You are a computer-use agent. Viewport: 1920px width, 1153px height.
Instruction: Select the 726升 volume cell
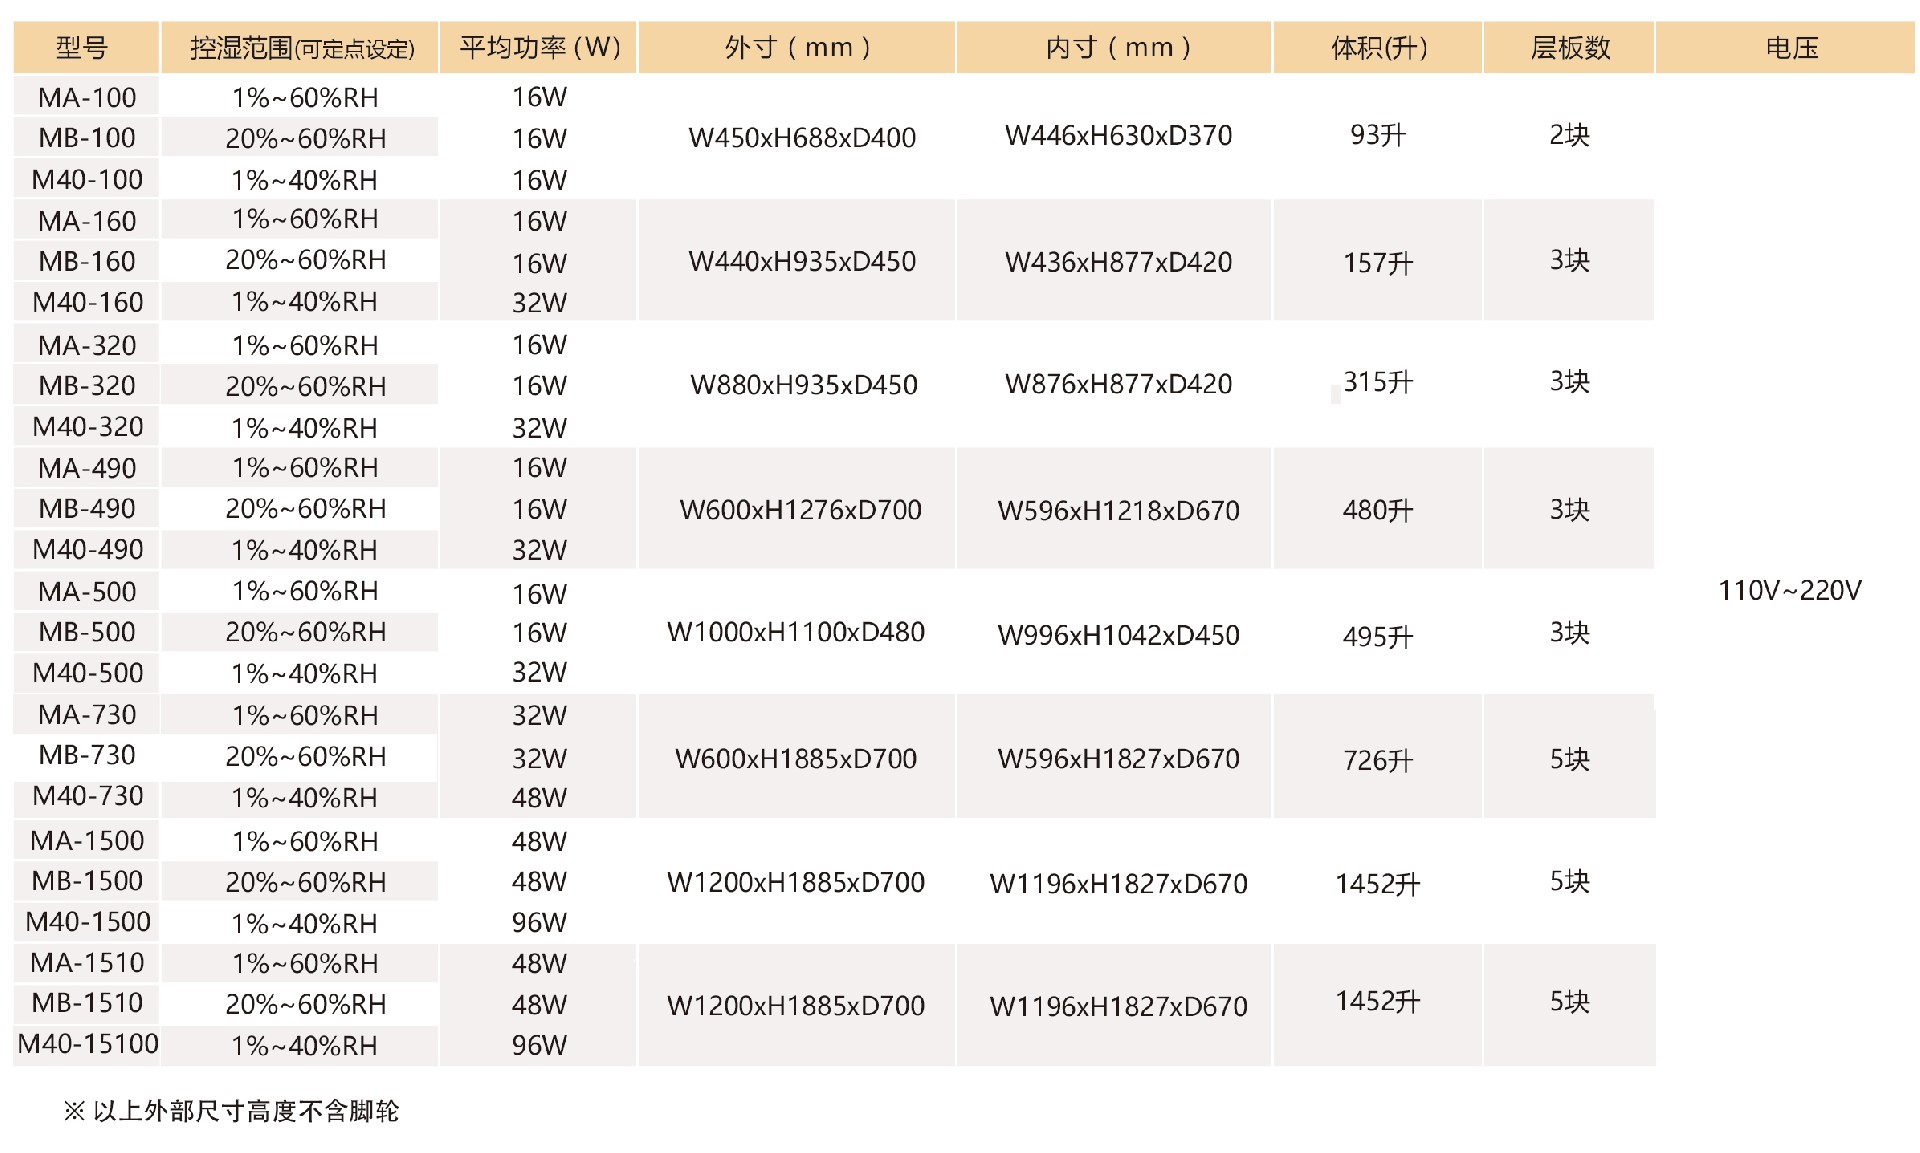tap(1378, 760)
